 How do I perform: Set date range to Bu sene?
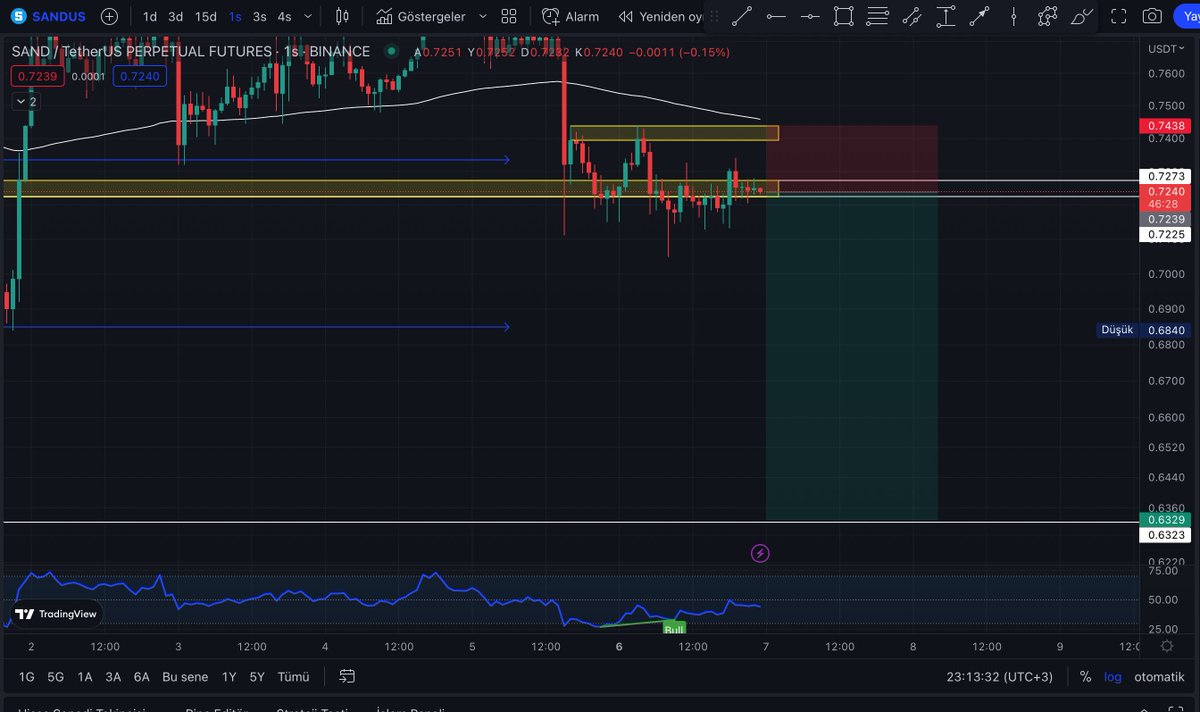185,677
